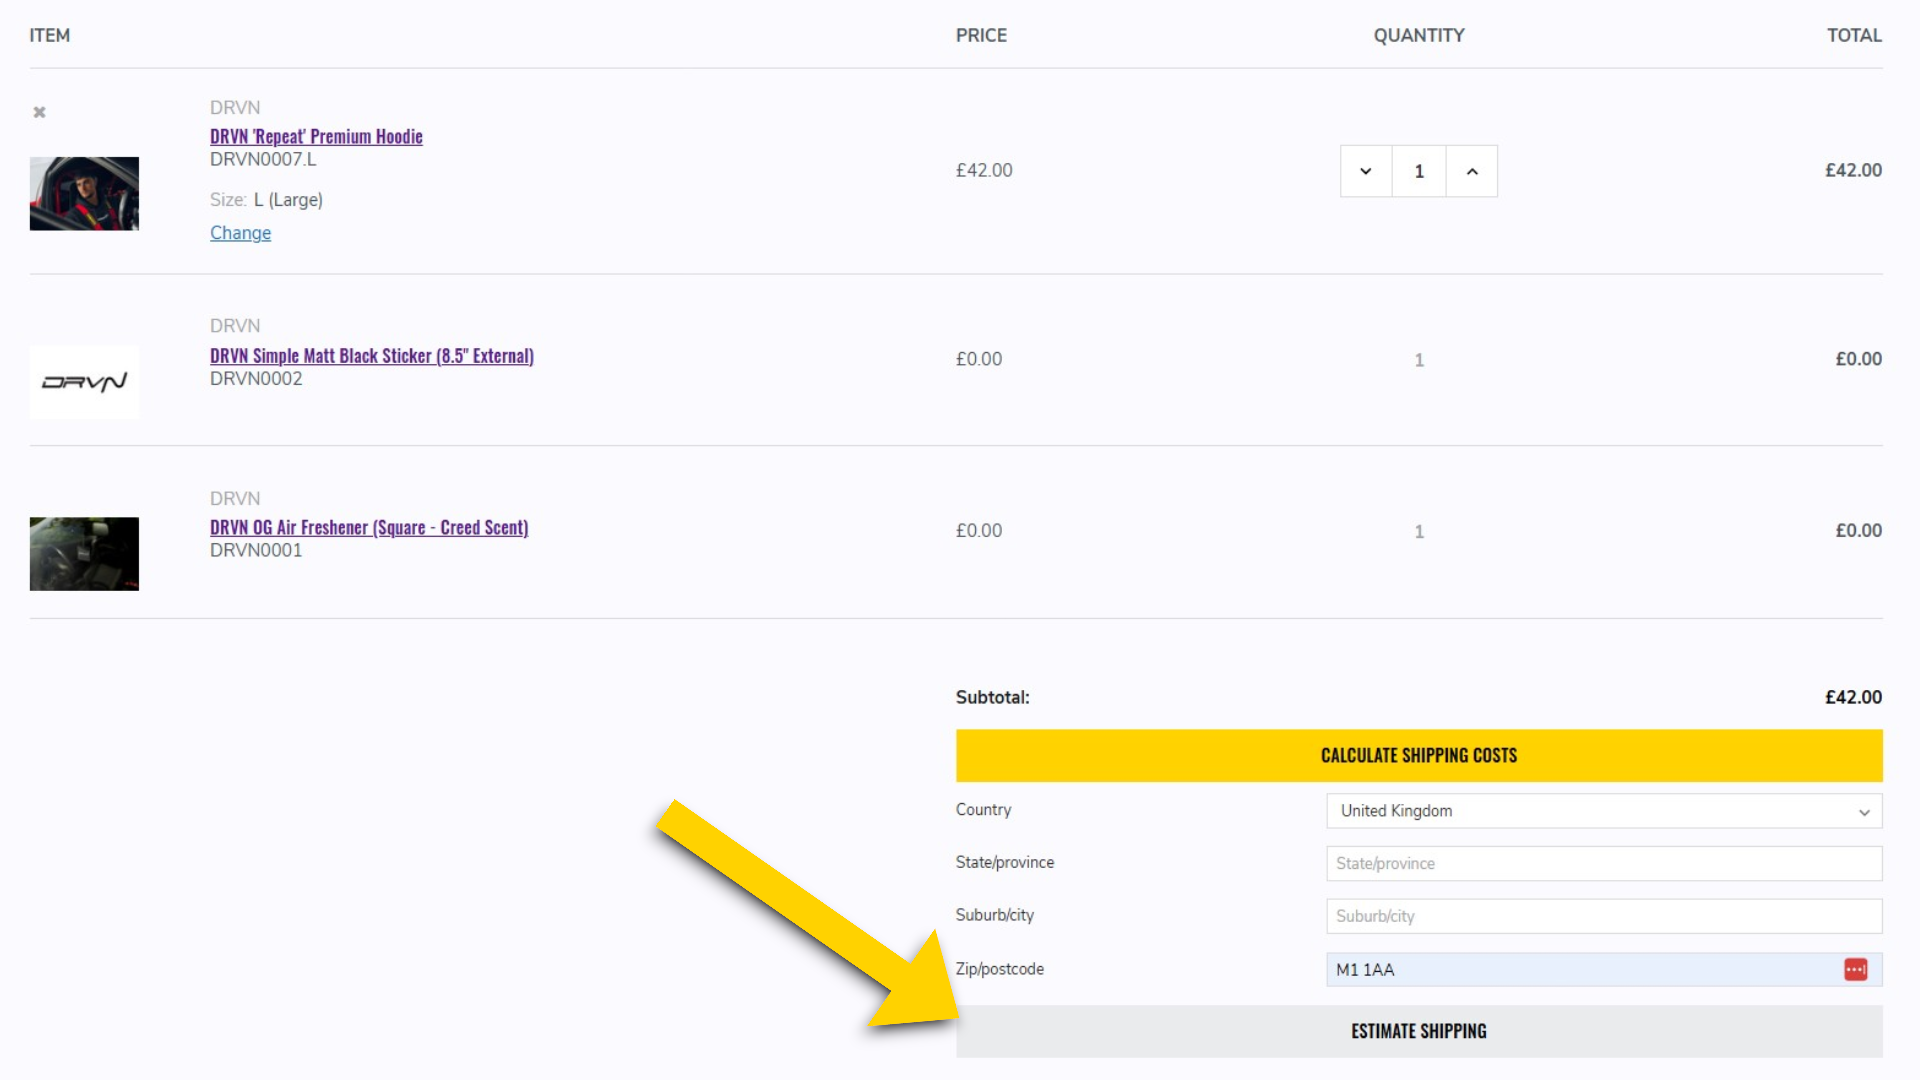Click the Subtotal: label
Image resolution: width=1920 pixels, height=1080 pixels.
[992, 697]
